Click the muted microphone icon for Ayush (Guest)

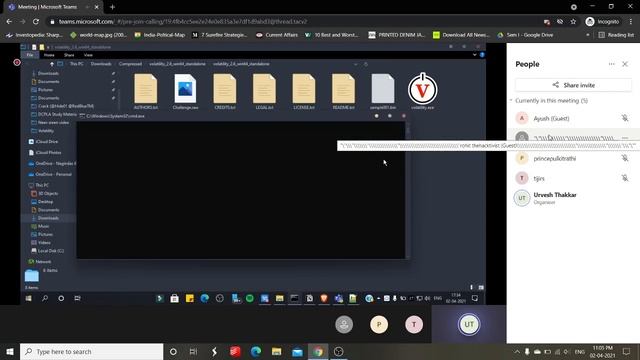(624, 118)
